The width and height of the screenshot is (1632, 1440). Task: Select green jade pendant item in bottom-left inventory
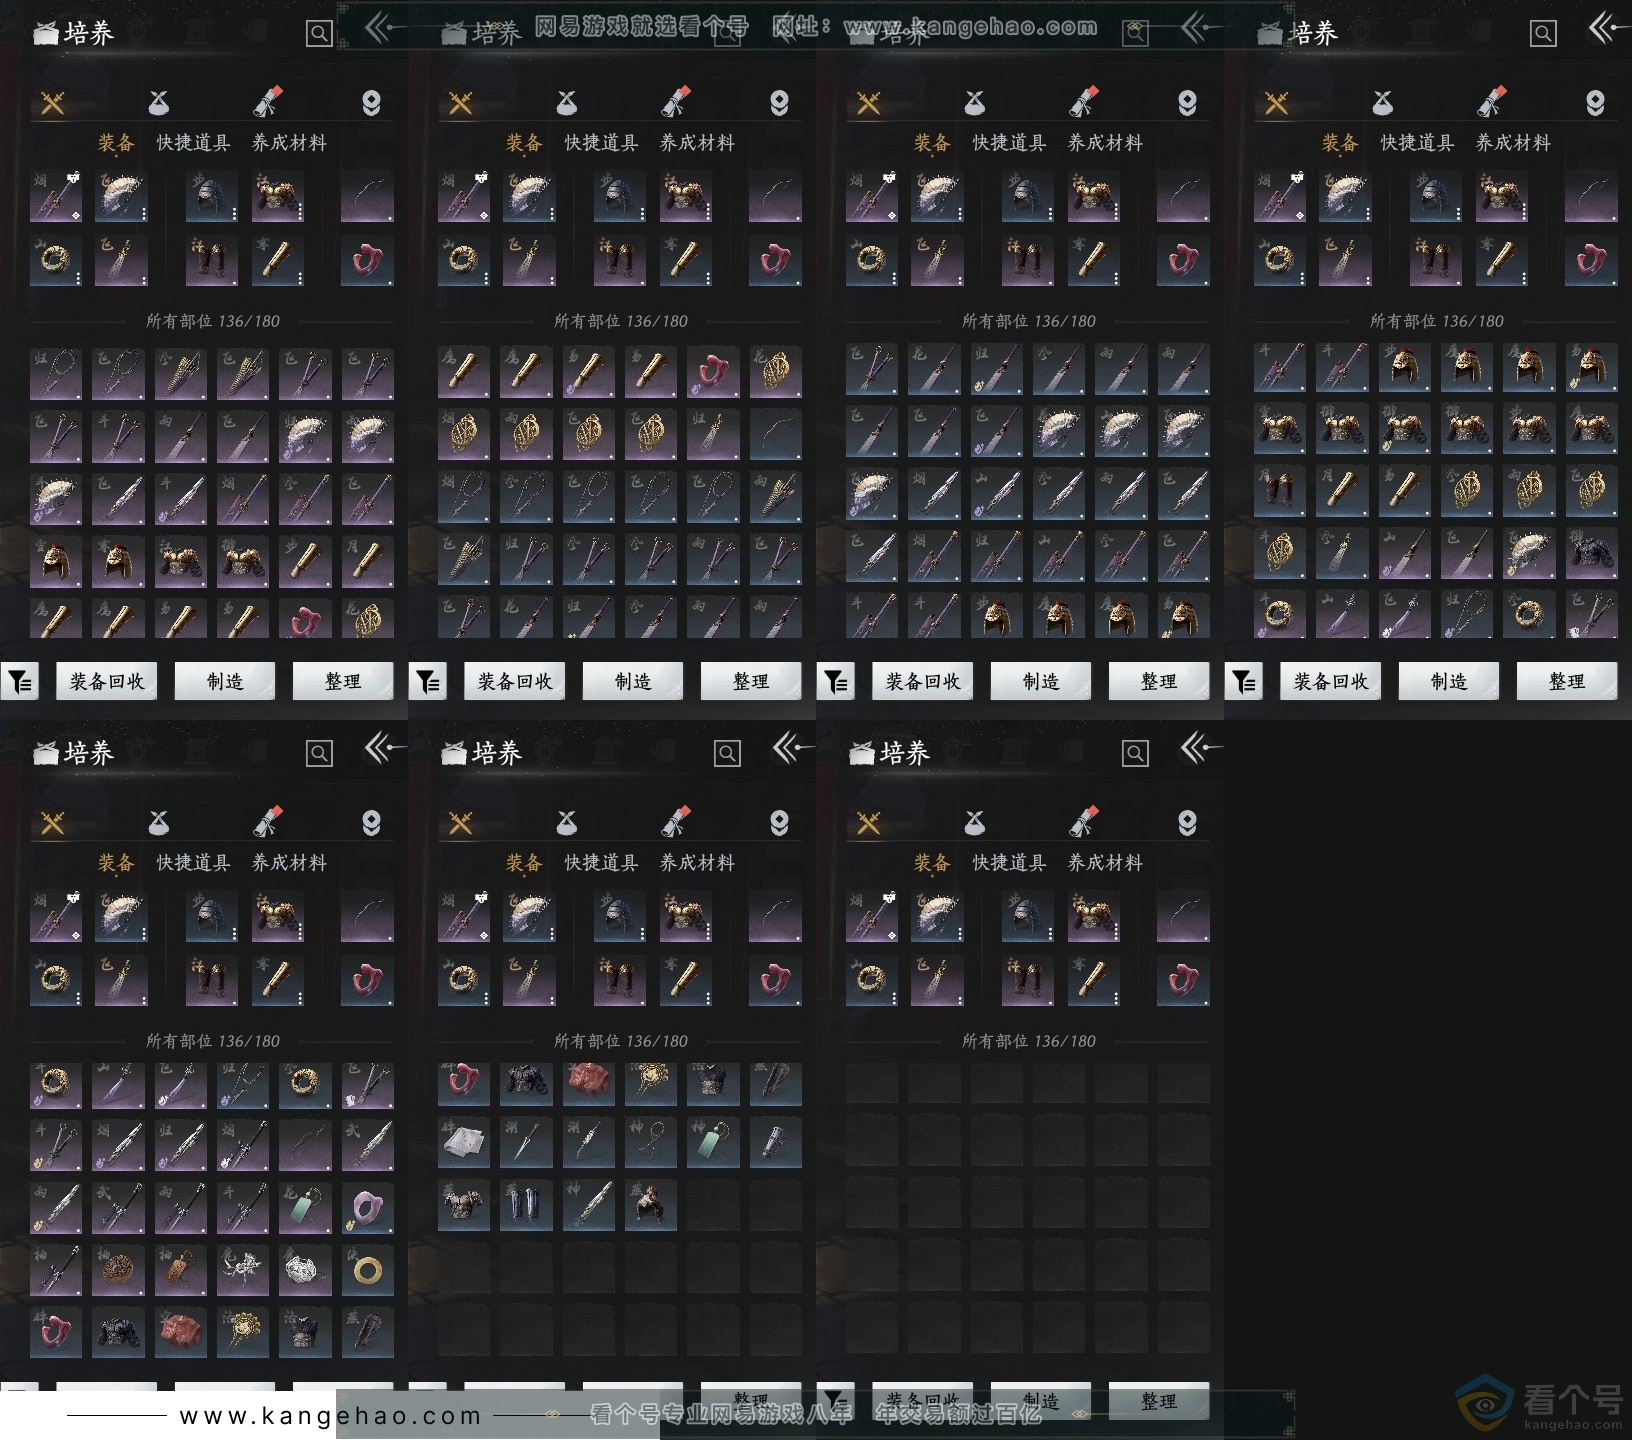(305, 1207)
